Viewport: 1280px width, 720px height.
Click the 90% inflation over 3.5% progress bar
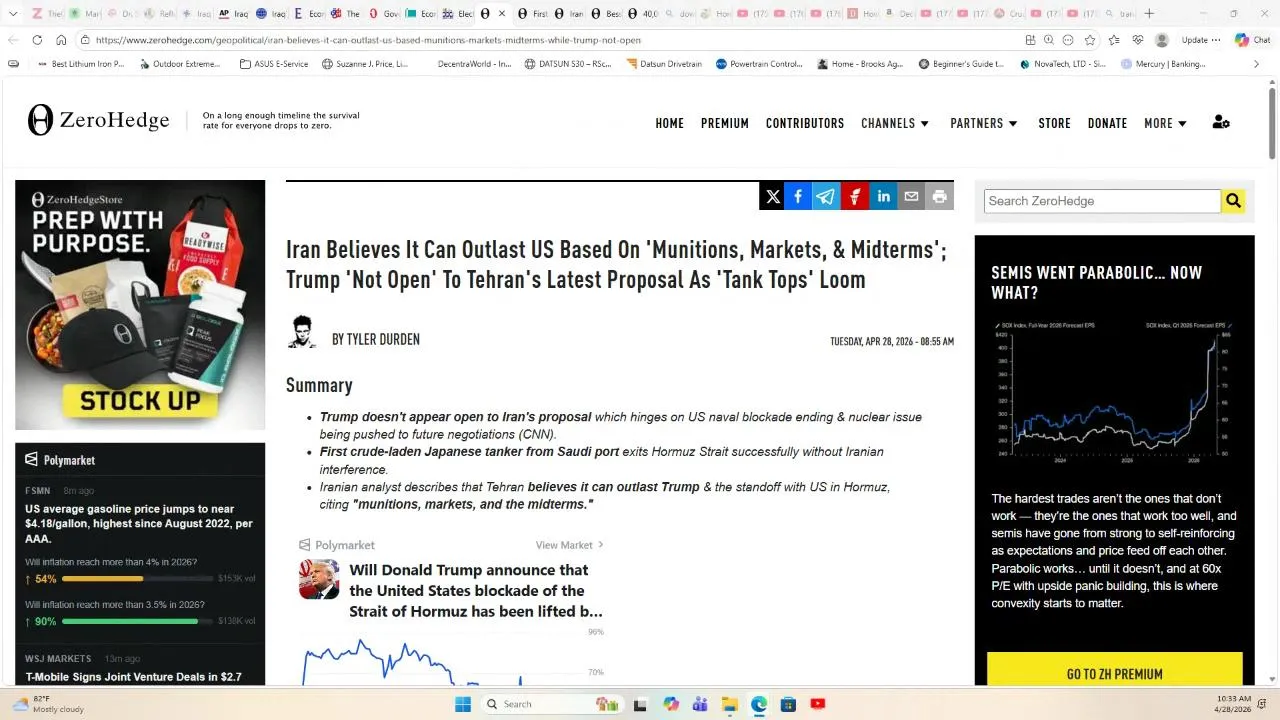pyautogui.click(x=137, y=622)
